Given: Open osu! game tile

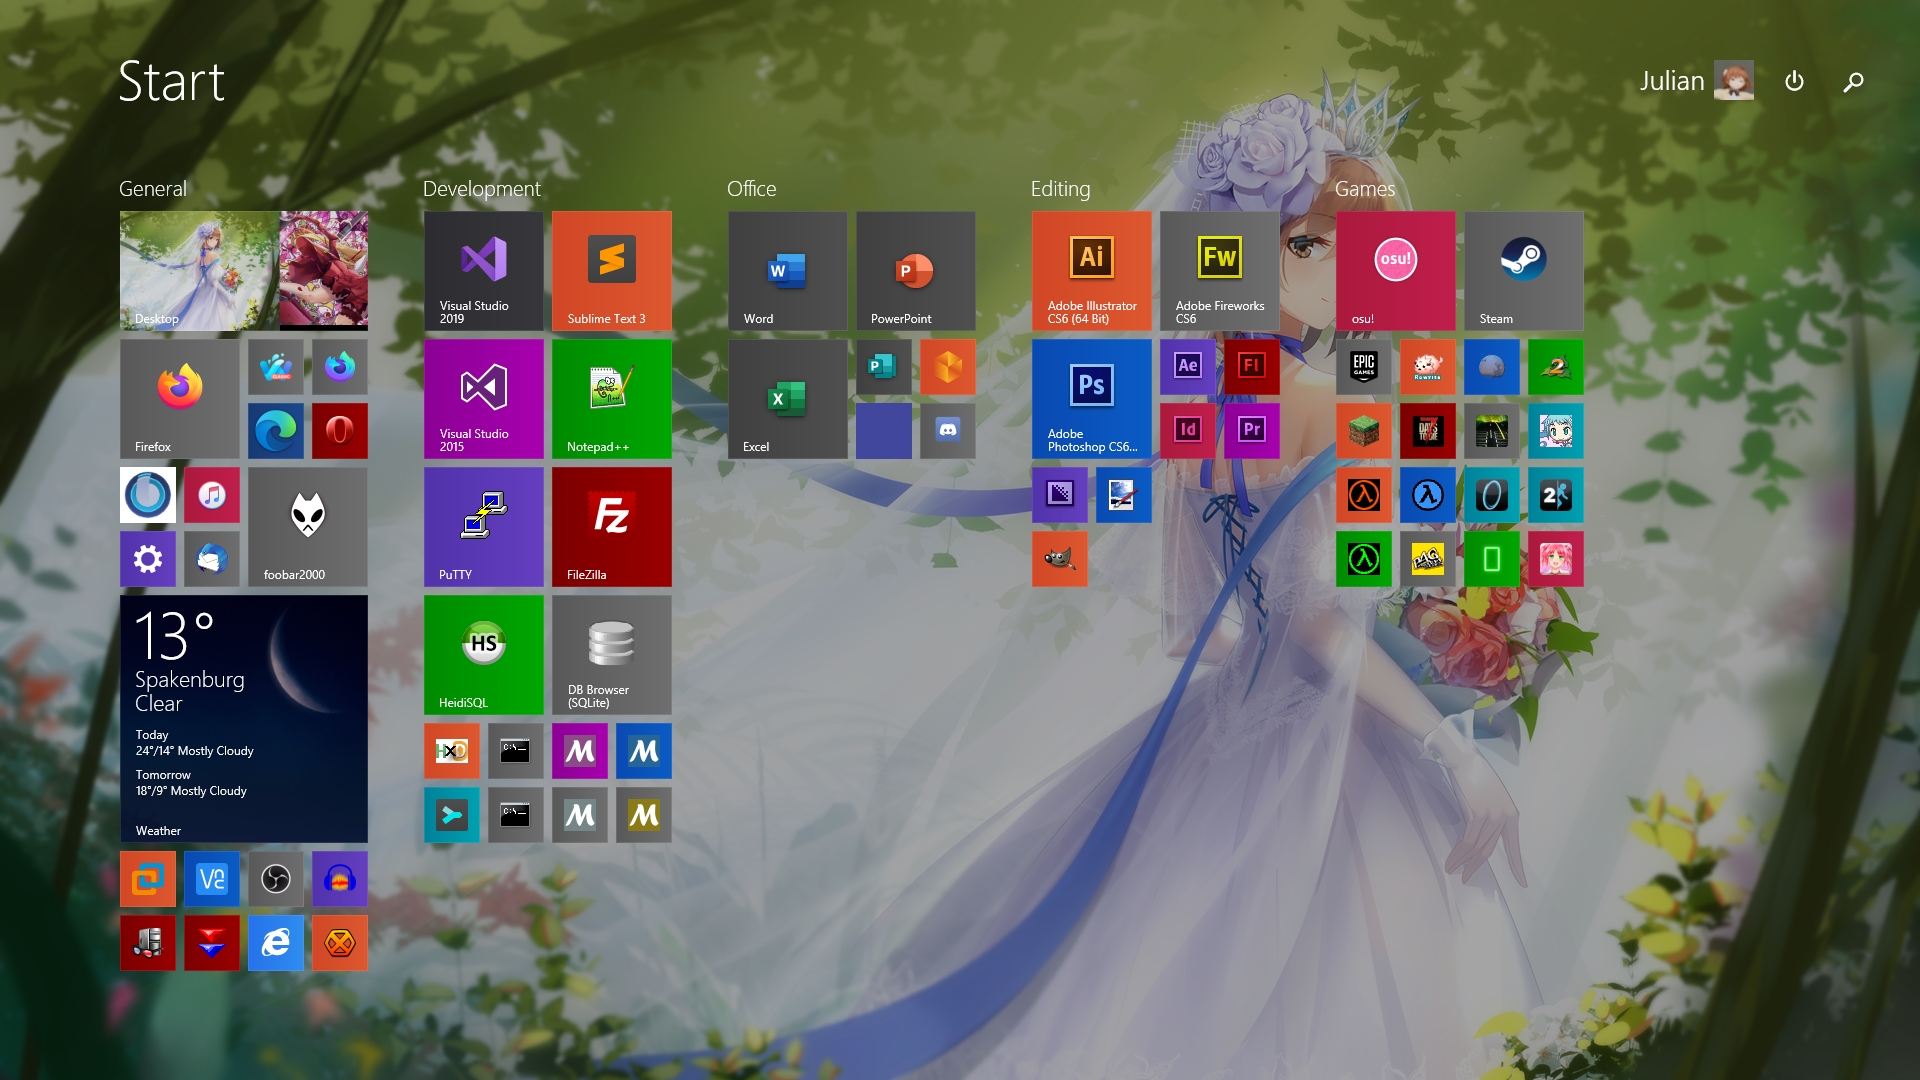Looking at the screenshot, I should point(1396,271).
